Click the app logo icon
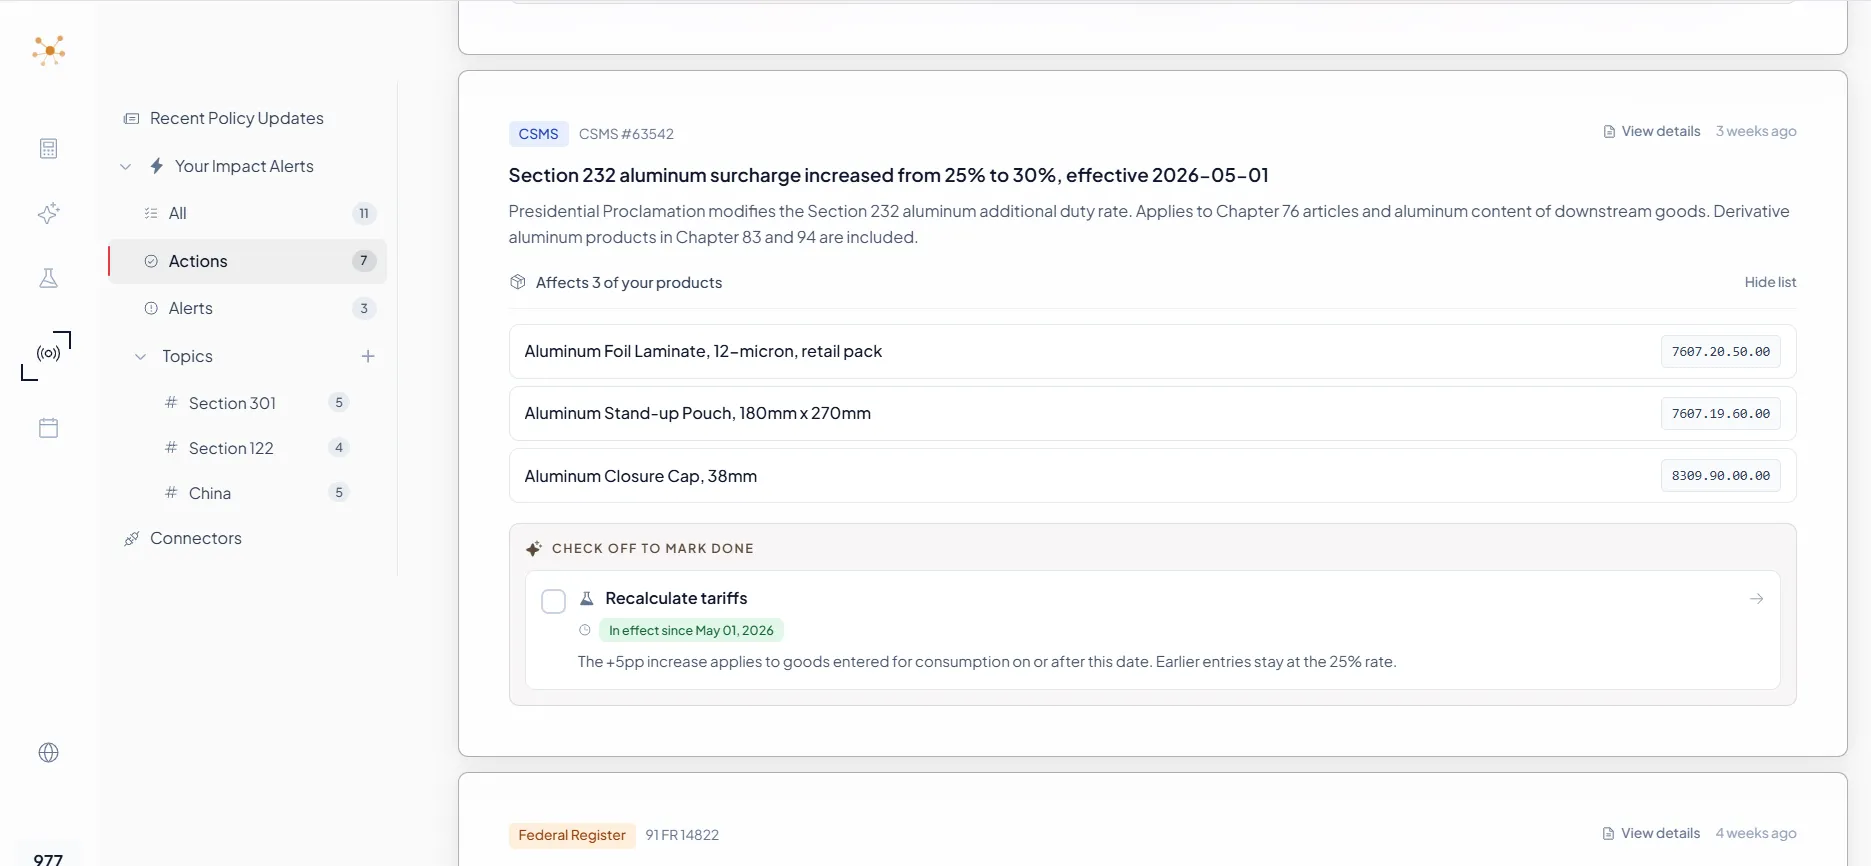Screen dimensions: 1871x866 point(48,50)
